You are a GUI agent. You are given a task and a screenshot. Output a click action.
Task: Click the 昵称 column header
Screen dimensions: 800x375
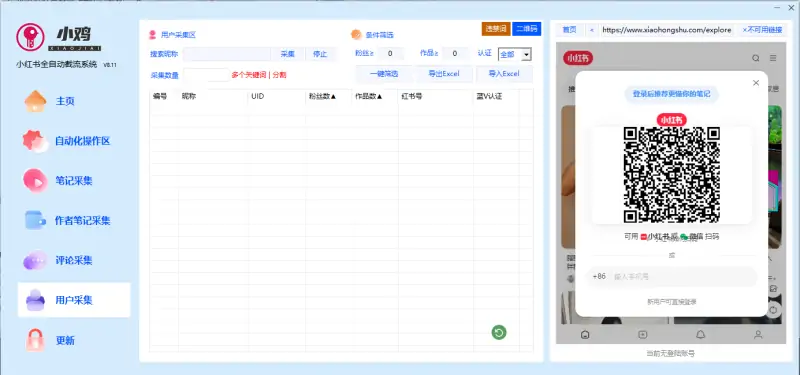pos(189,96)
